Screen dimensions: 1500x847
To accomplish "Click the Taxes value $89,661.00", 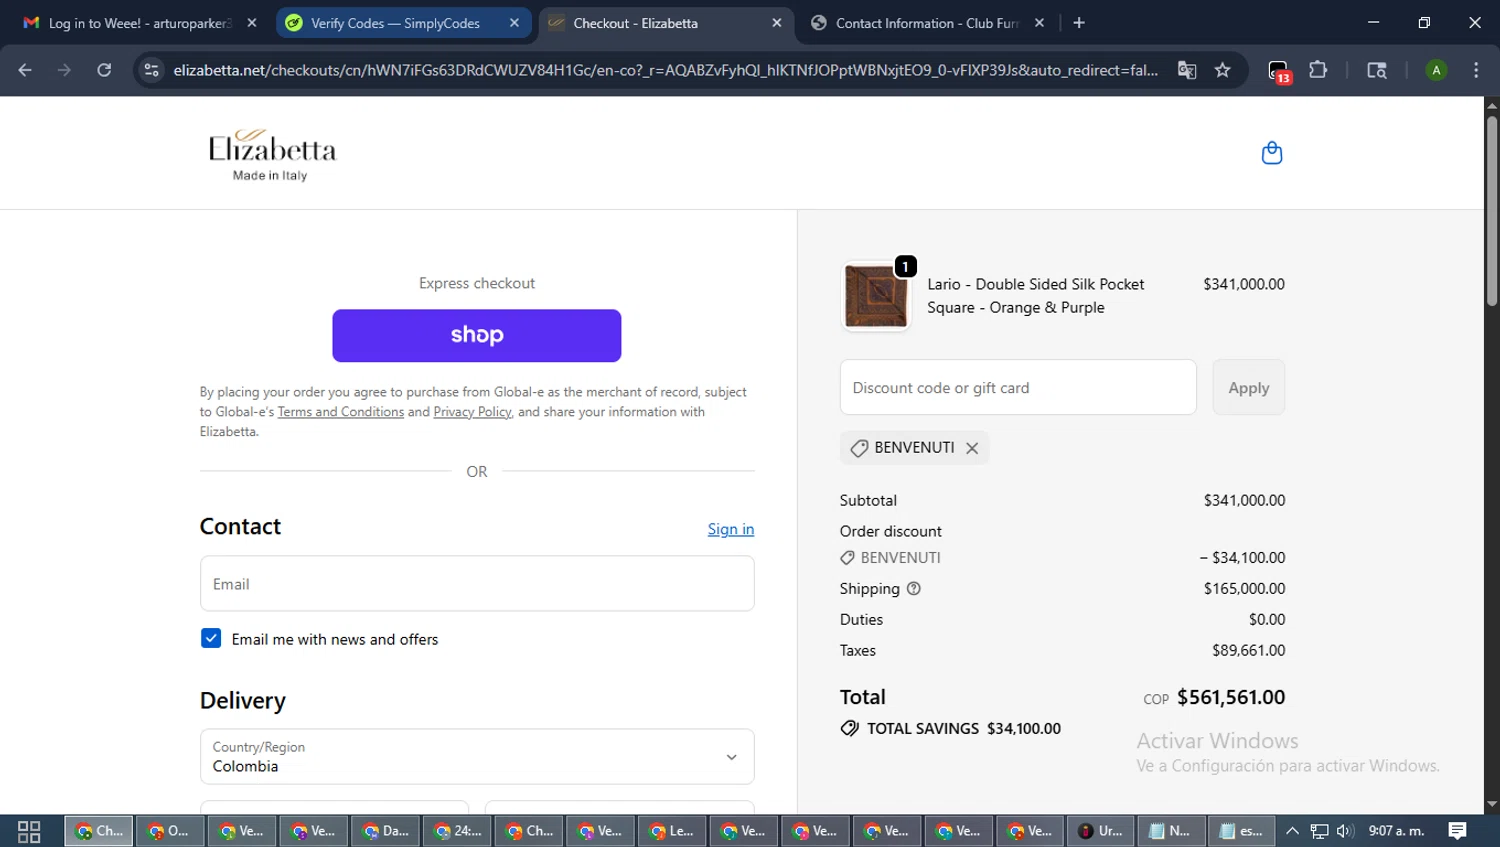I will 1249,651.
